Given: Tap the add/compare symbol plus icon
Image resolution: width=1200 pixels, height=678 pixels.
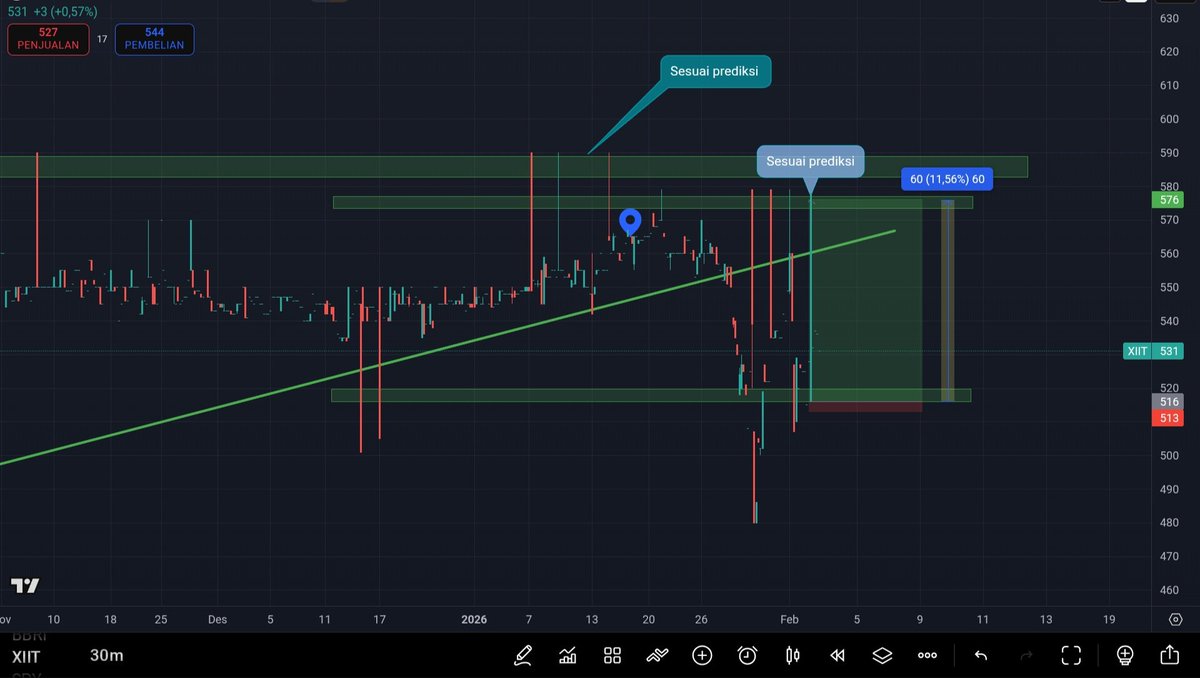Looking at the screenshot, I should tap(702, 656).
